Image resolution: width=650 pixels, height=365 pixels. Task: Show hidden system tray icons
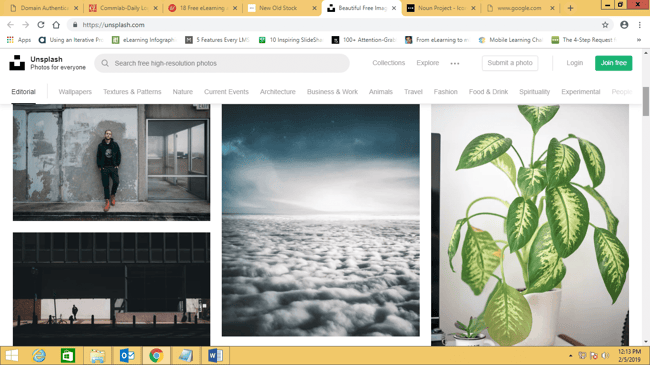point(570,356)
